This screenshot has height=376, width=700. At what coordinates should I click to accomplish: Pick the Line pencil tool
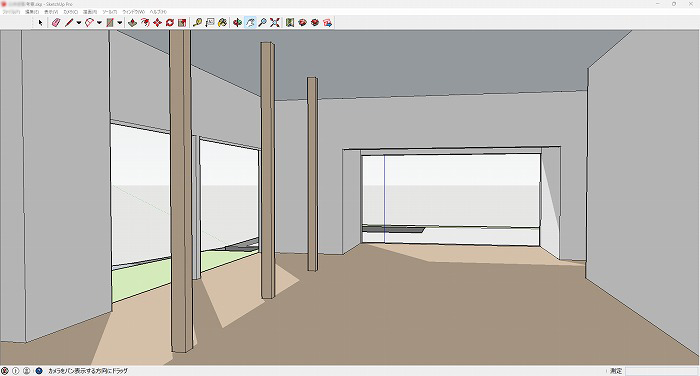(x=69, y=22)
